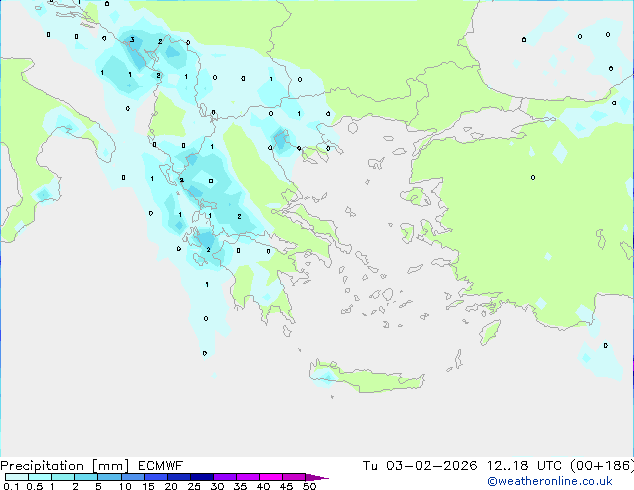Click the precipitation value '3' on the map

pos(132,39)
